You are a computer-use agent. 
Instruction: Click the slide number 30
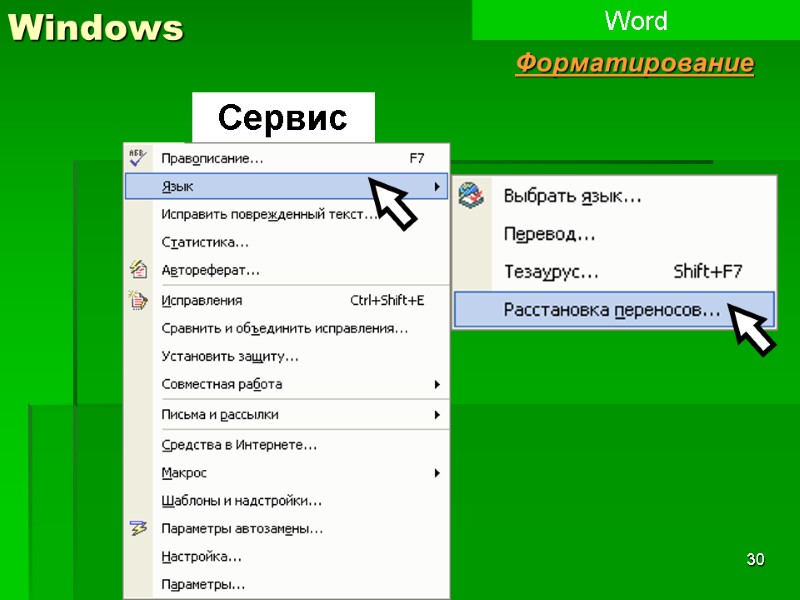tap(755, 559)
